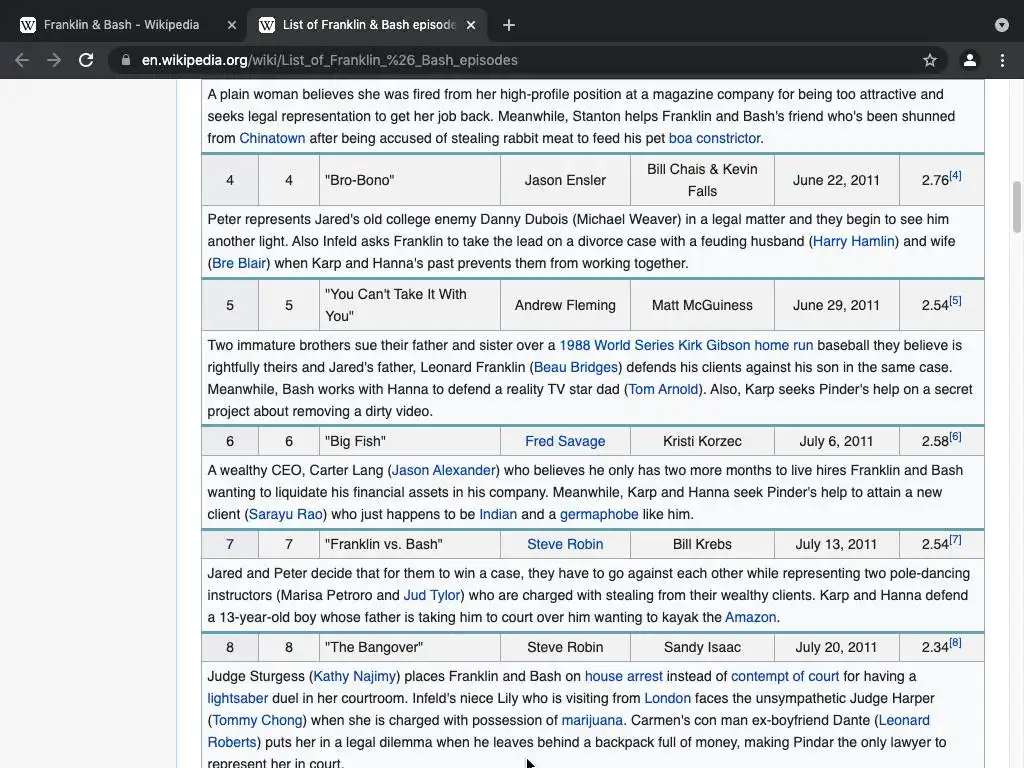Click the Bill Krebs writer cell
This screenshot has height=768, width=1024.
(702, 545)
